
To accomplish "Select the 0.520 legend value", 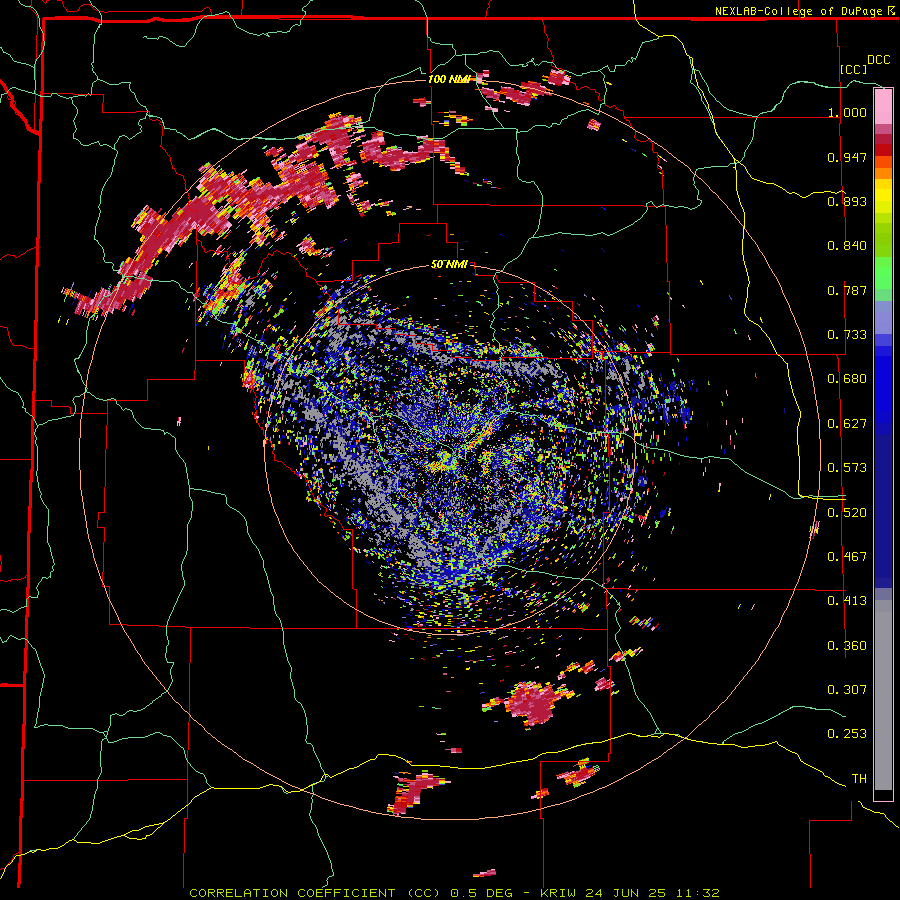I will [x=847, y=513].
